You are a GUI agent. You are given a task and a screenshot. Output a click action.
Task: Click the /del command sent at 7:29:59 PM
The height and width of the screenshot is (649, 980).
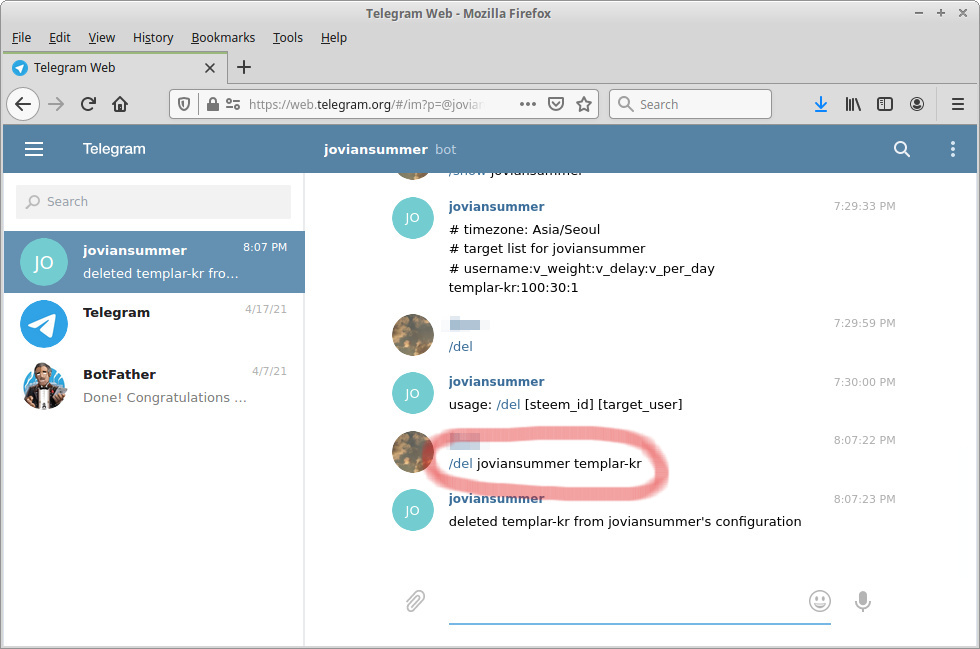coord(461,346)
